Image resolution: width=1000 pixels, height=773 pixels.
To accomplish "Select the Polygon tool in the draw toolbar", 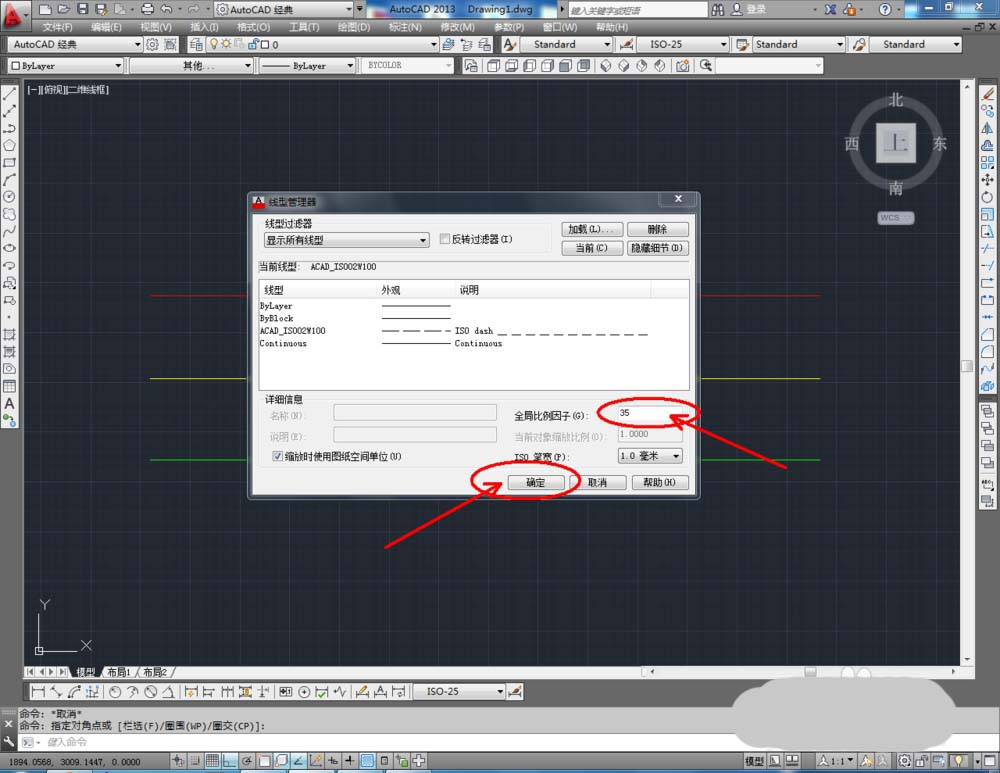I will [9, 145].
